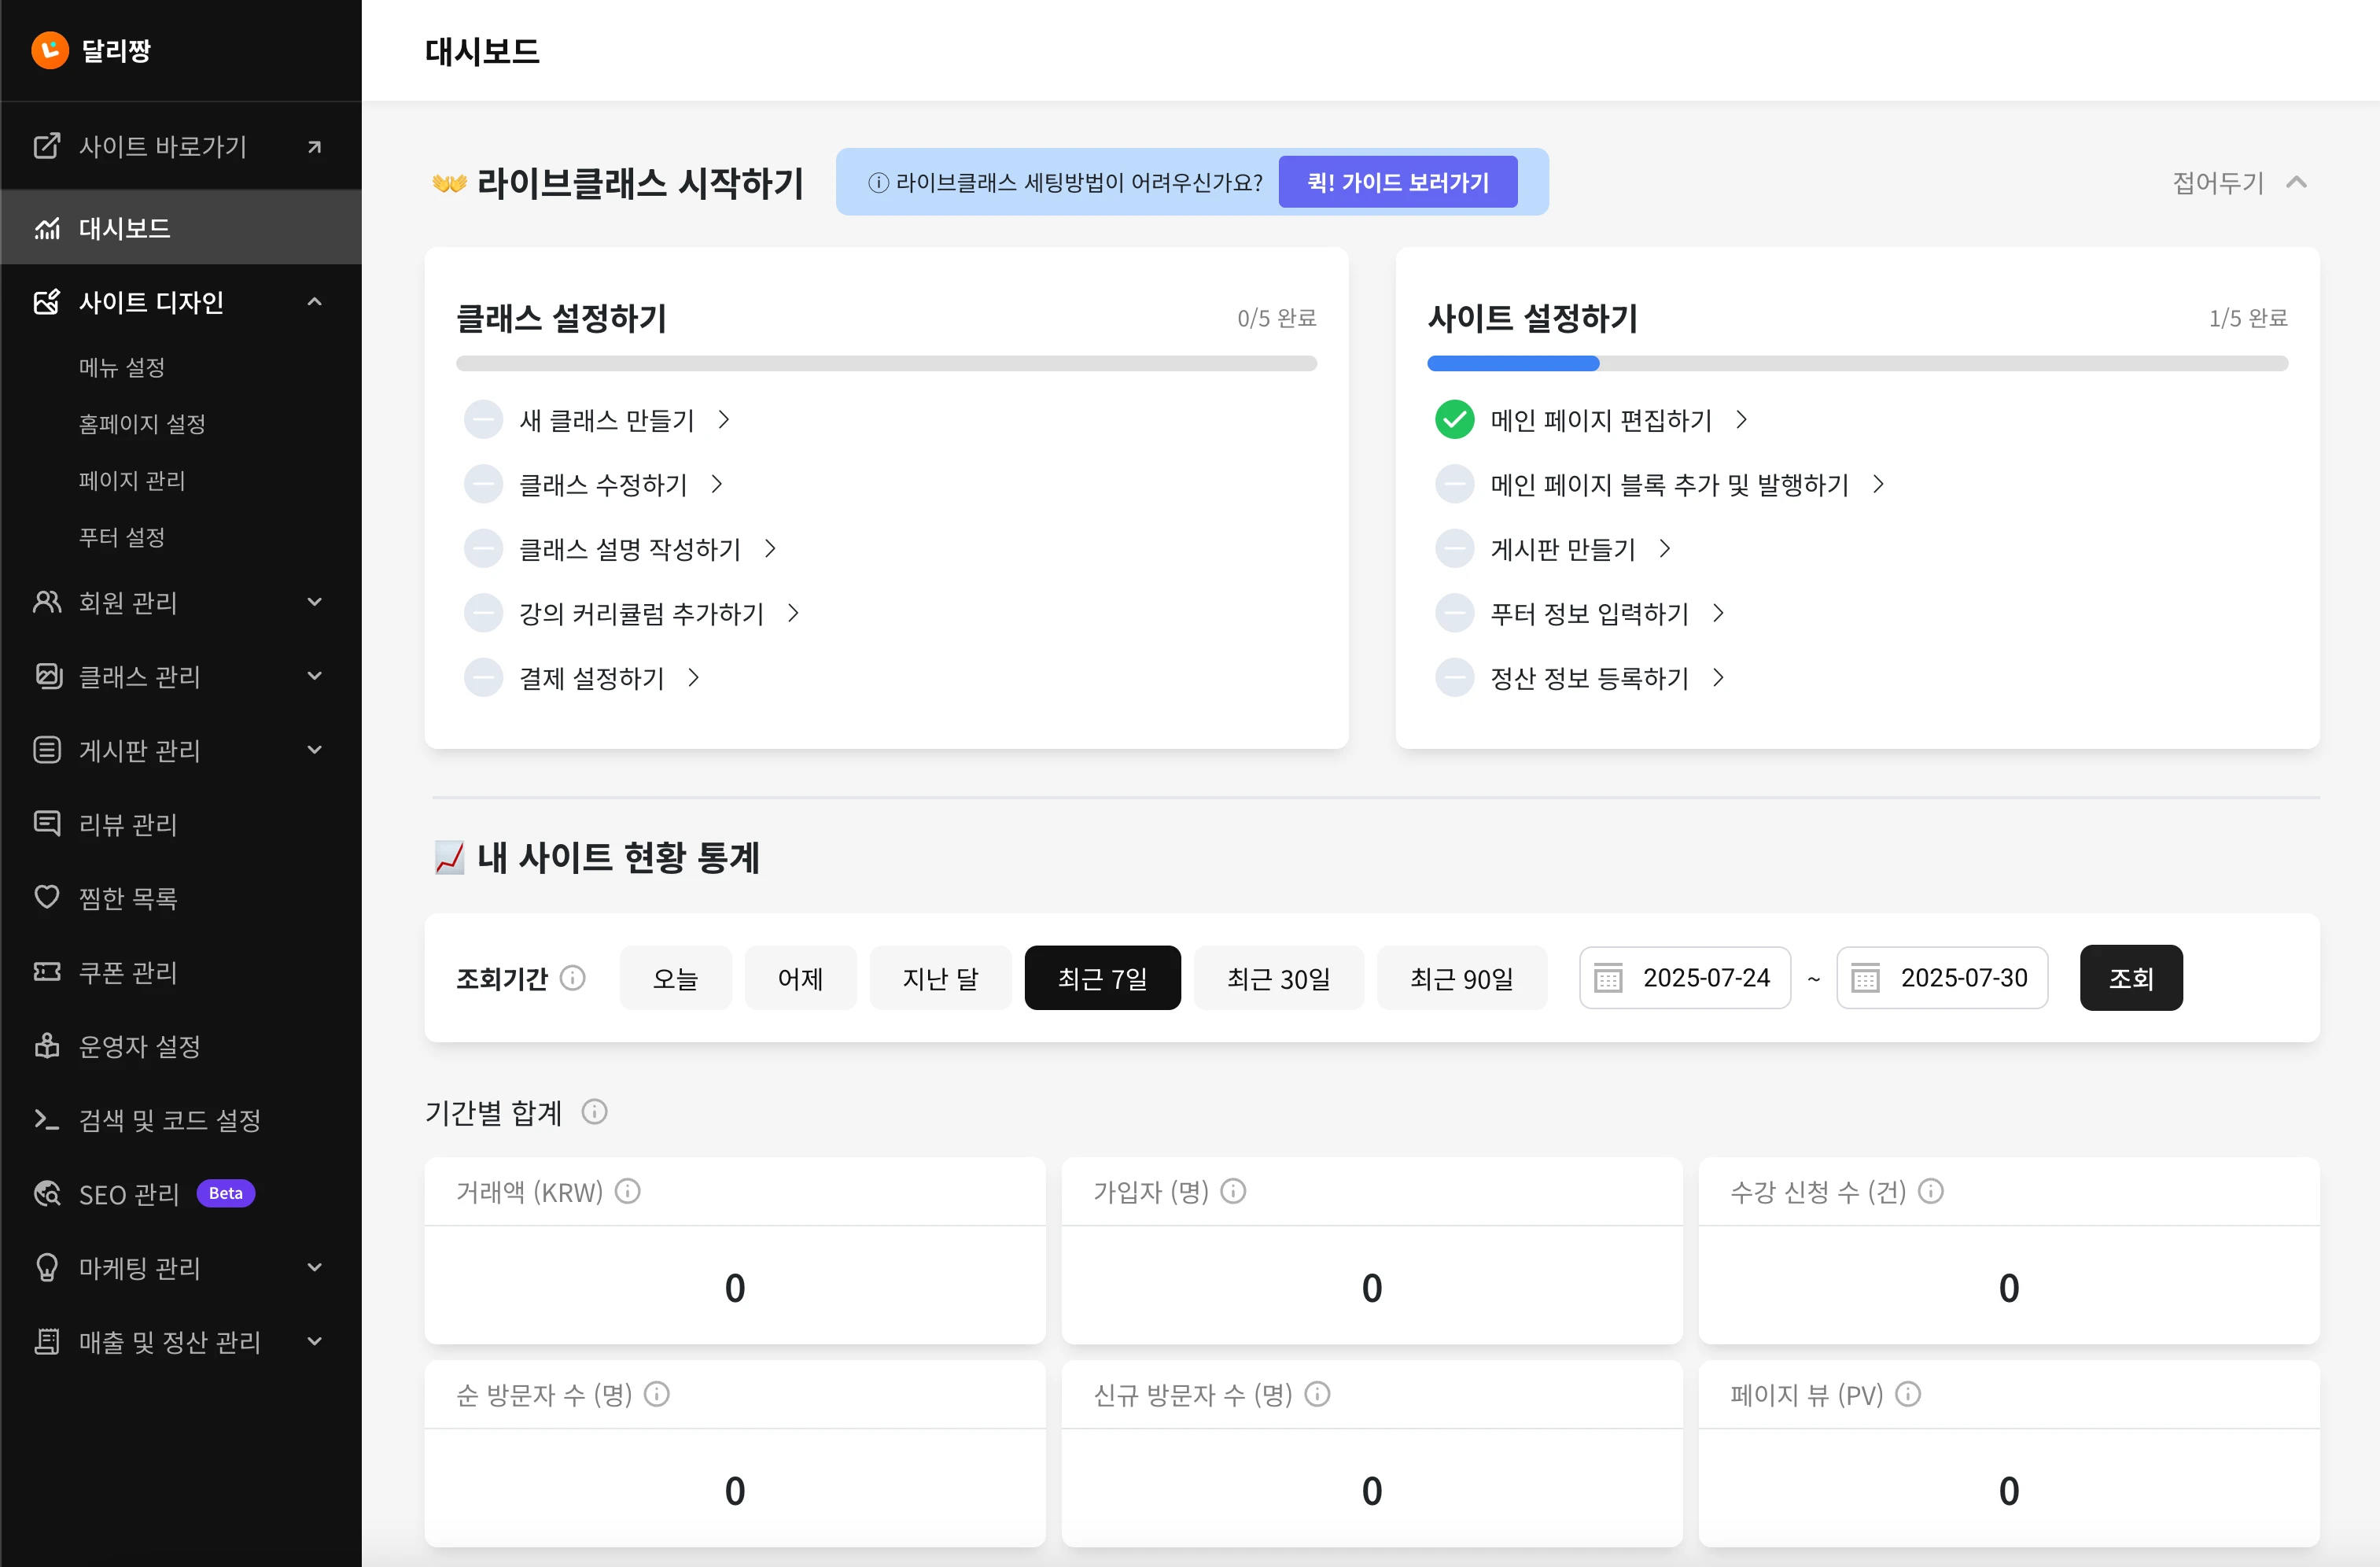The width and height of the screenshot is (2380, 1567).
Task: Click the 사이트 바로가기 external-link arrow icon
Action: tap(314, 147)
